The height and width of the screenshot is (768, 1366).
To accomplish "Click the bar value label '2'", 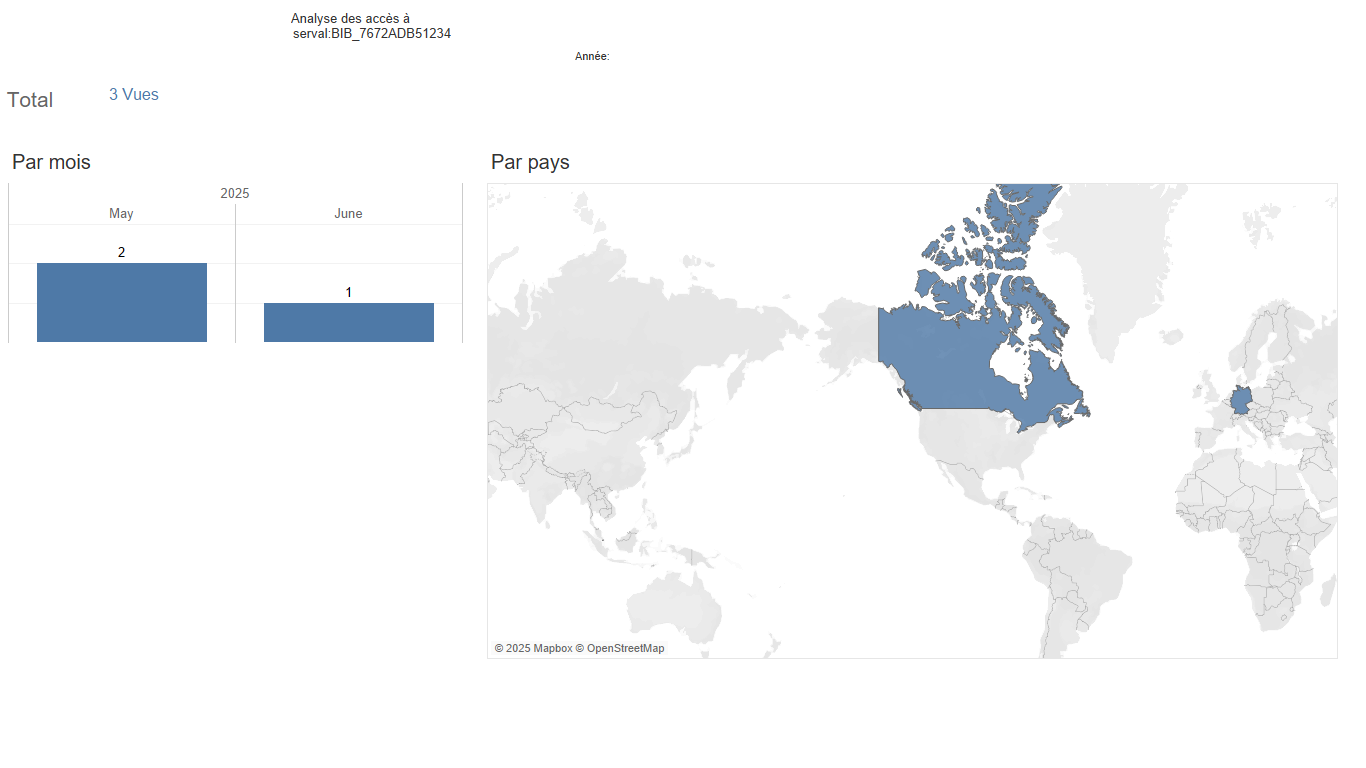I will (x=122, y=252).
